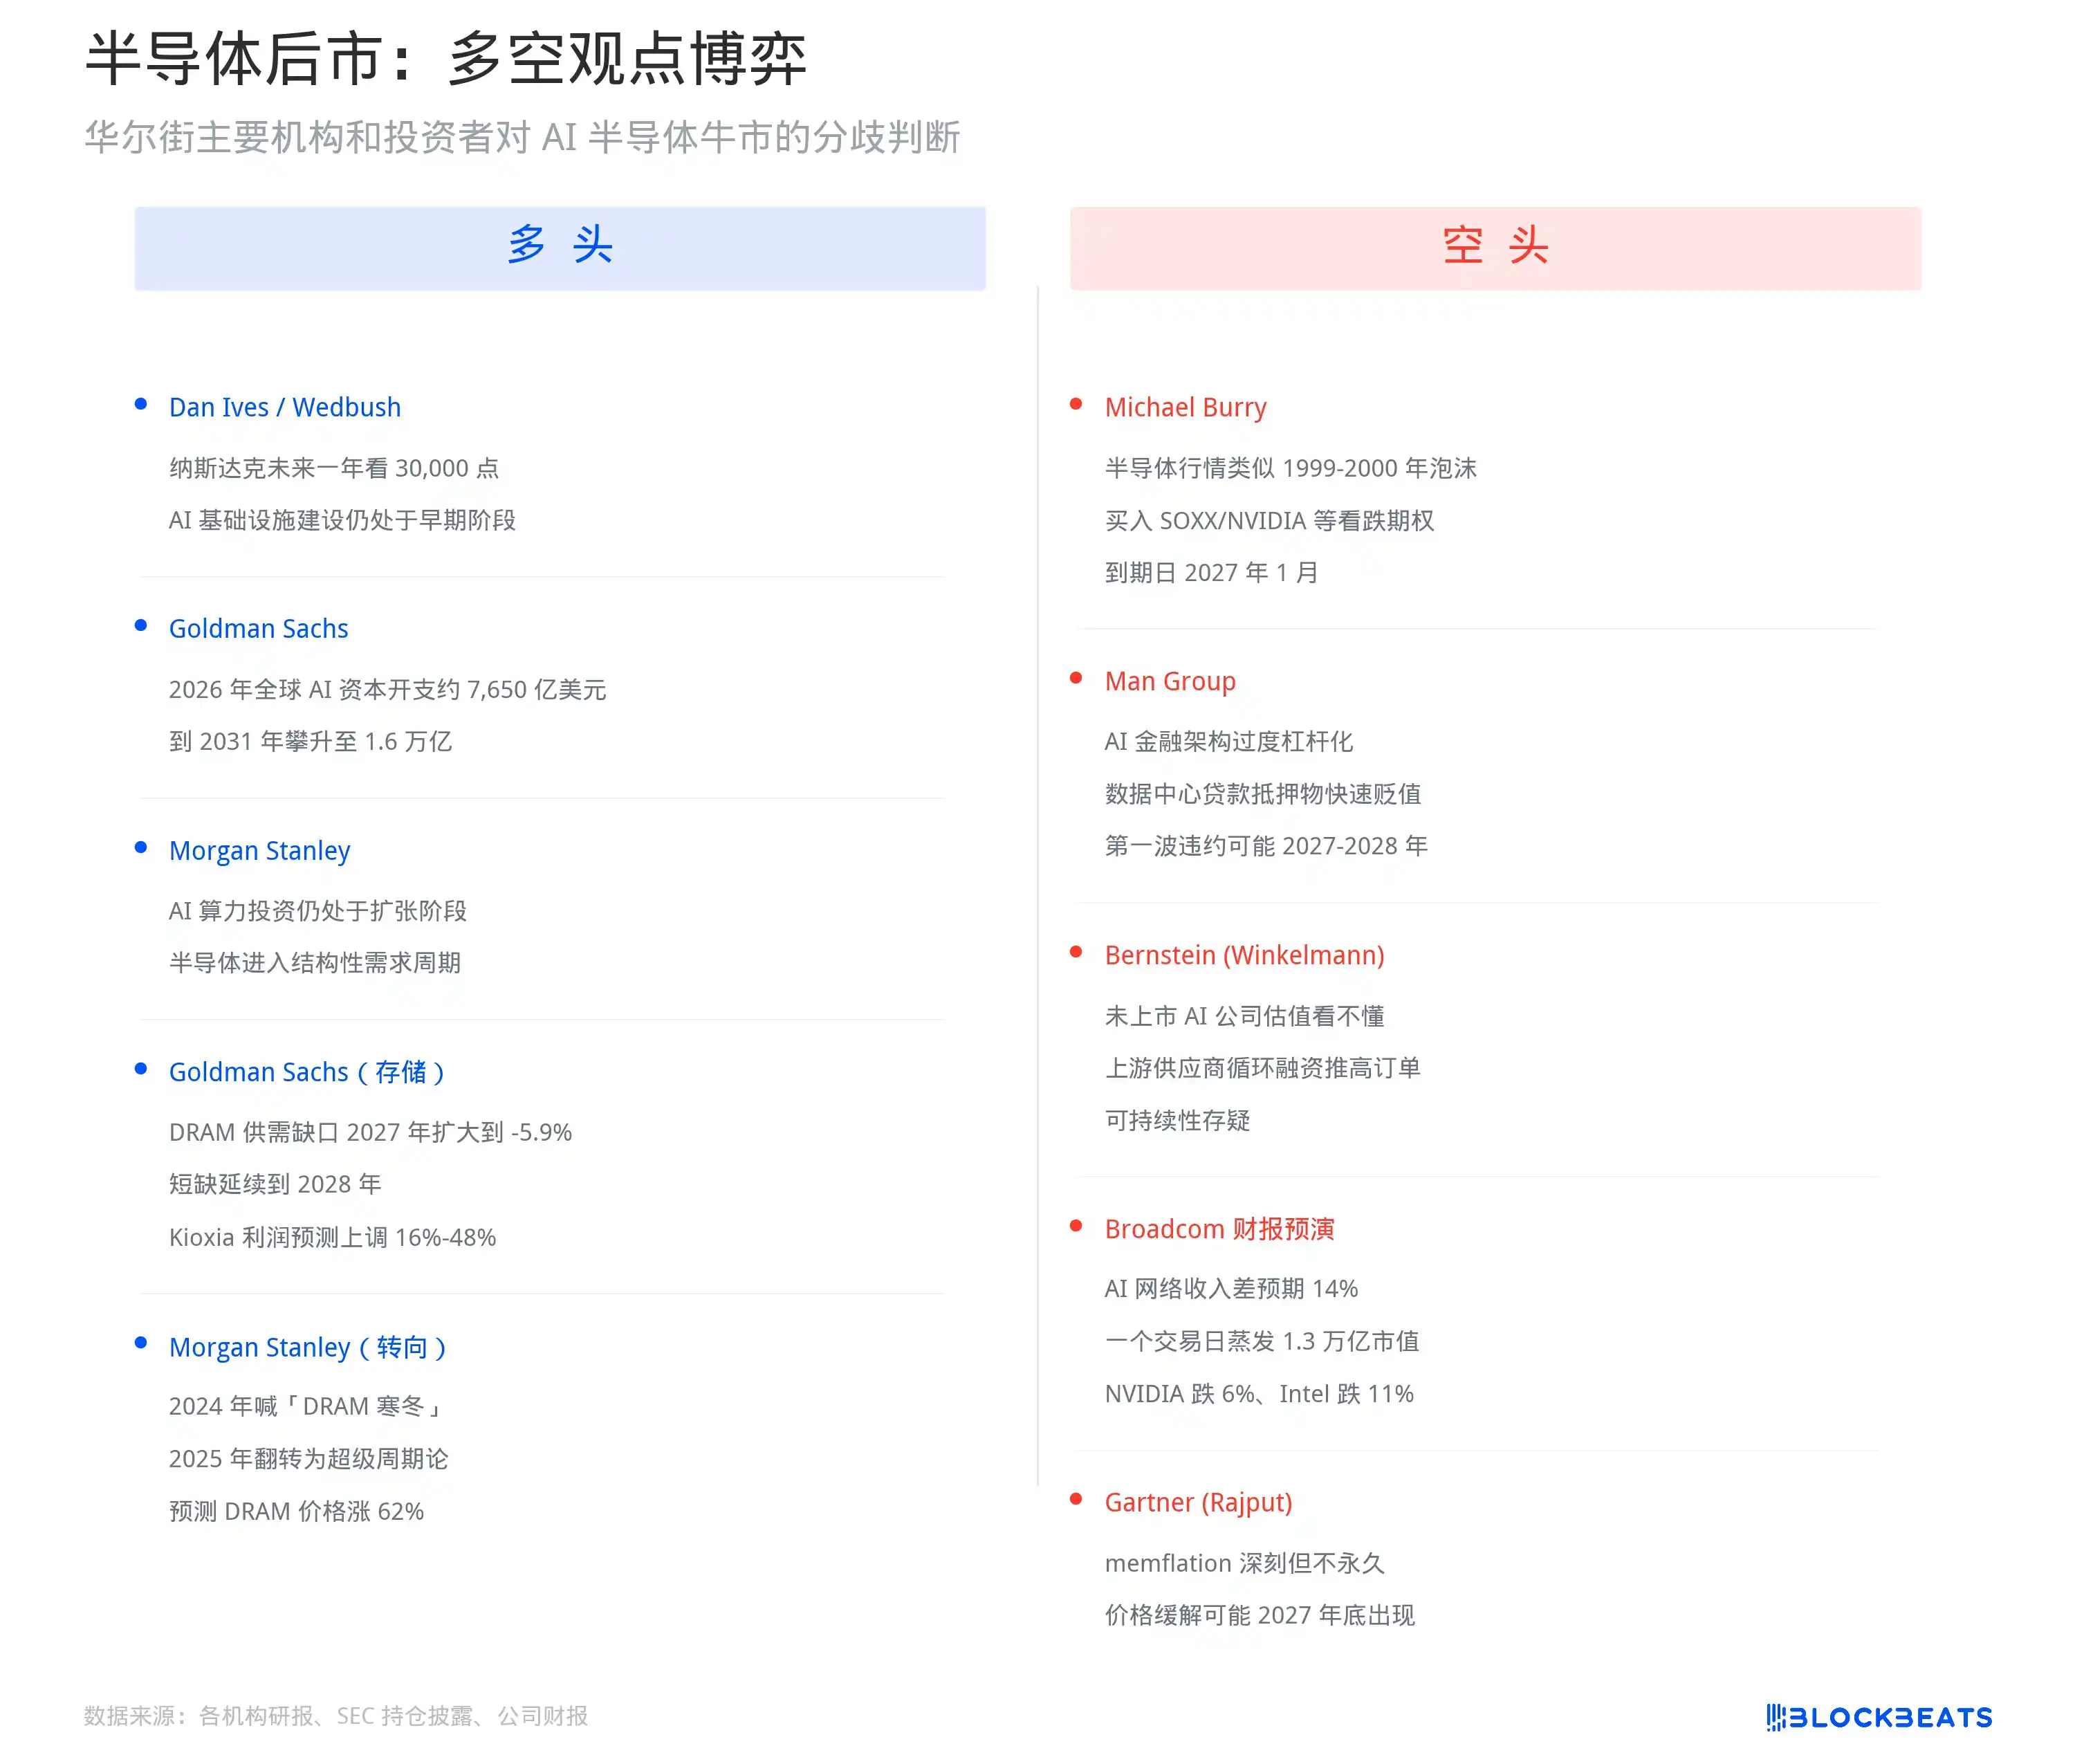Select the Broadcom 财报预演 heading

(1219, 1229)
